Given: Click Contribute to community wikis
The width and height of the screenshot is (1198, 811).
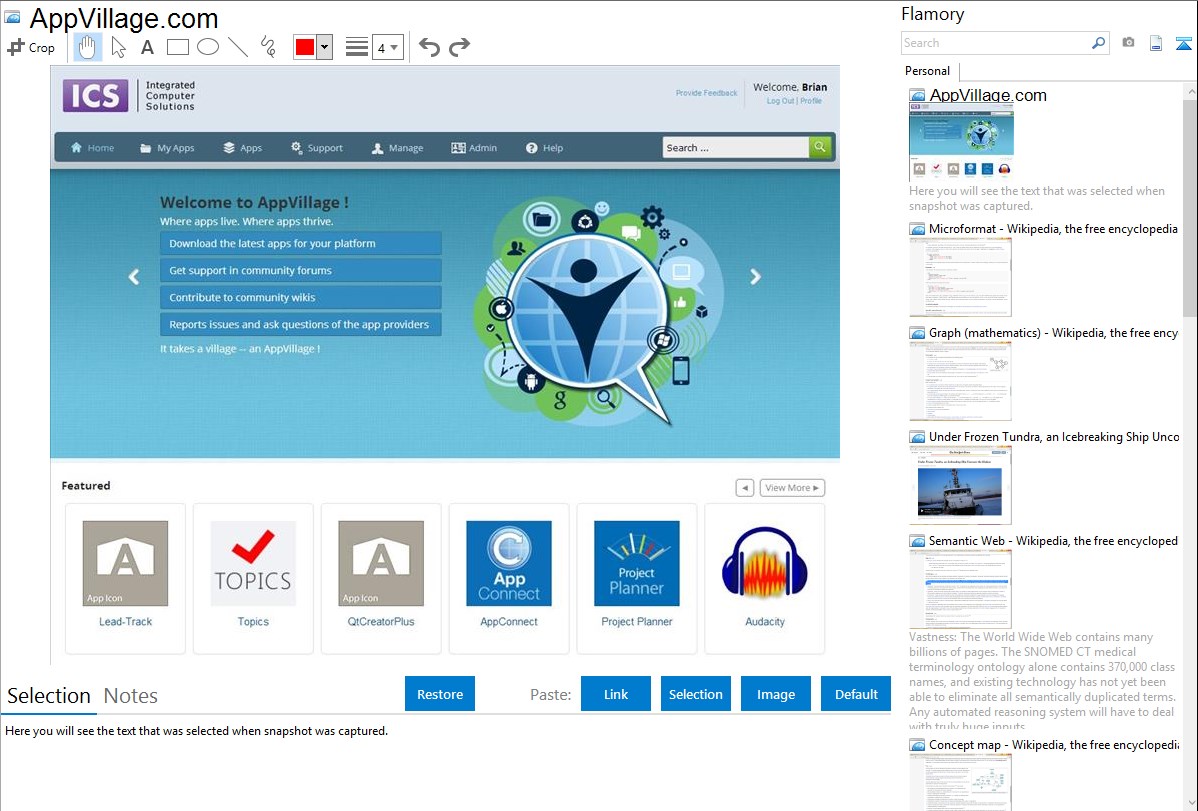Looking at the screenshot, I should [300, 297].
